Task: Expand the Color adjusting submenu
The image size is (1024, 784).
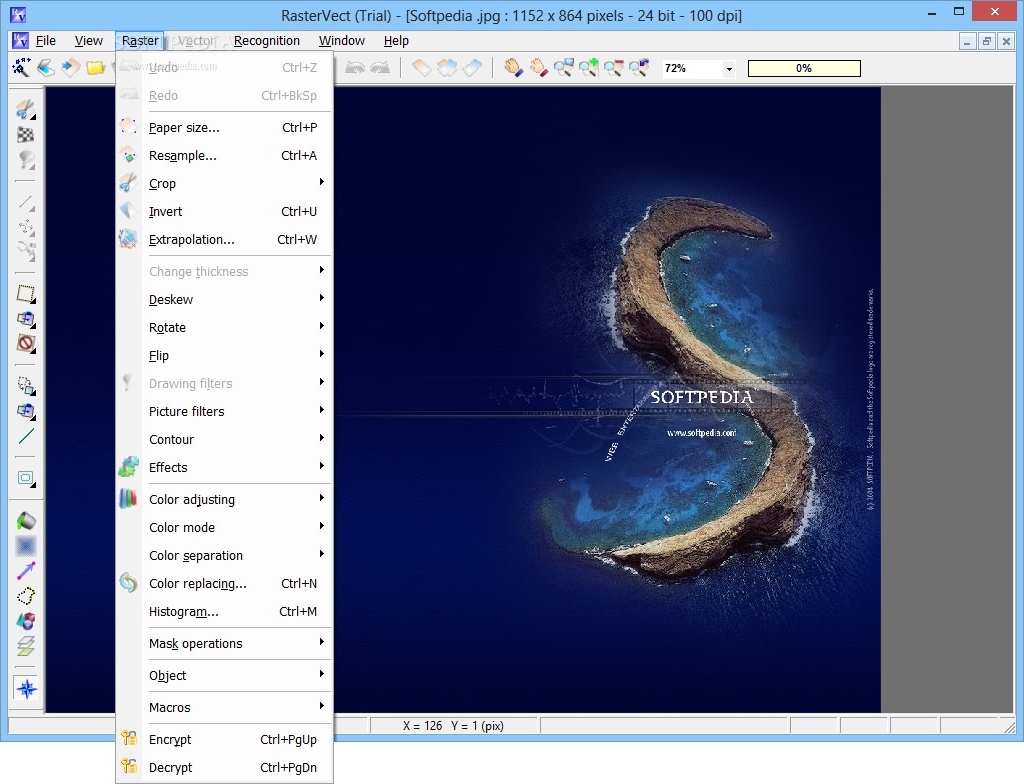Action: pos(224,499)
